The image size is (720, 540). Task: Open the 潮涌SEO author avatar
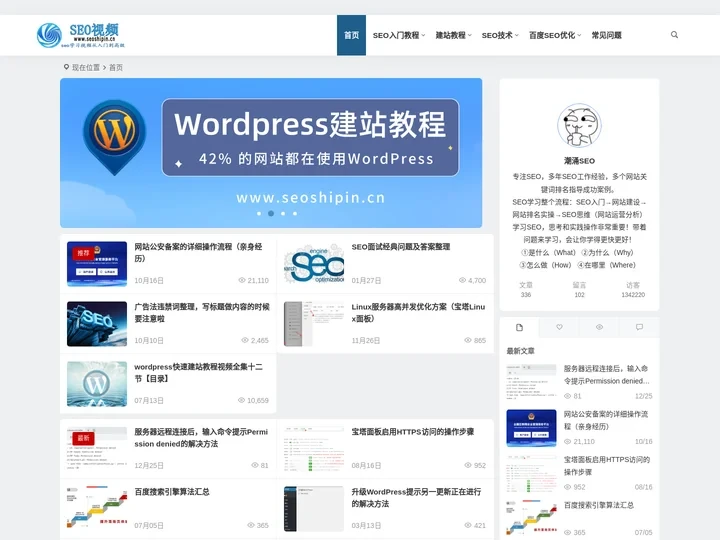[x=579, y=125]
